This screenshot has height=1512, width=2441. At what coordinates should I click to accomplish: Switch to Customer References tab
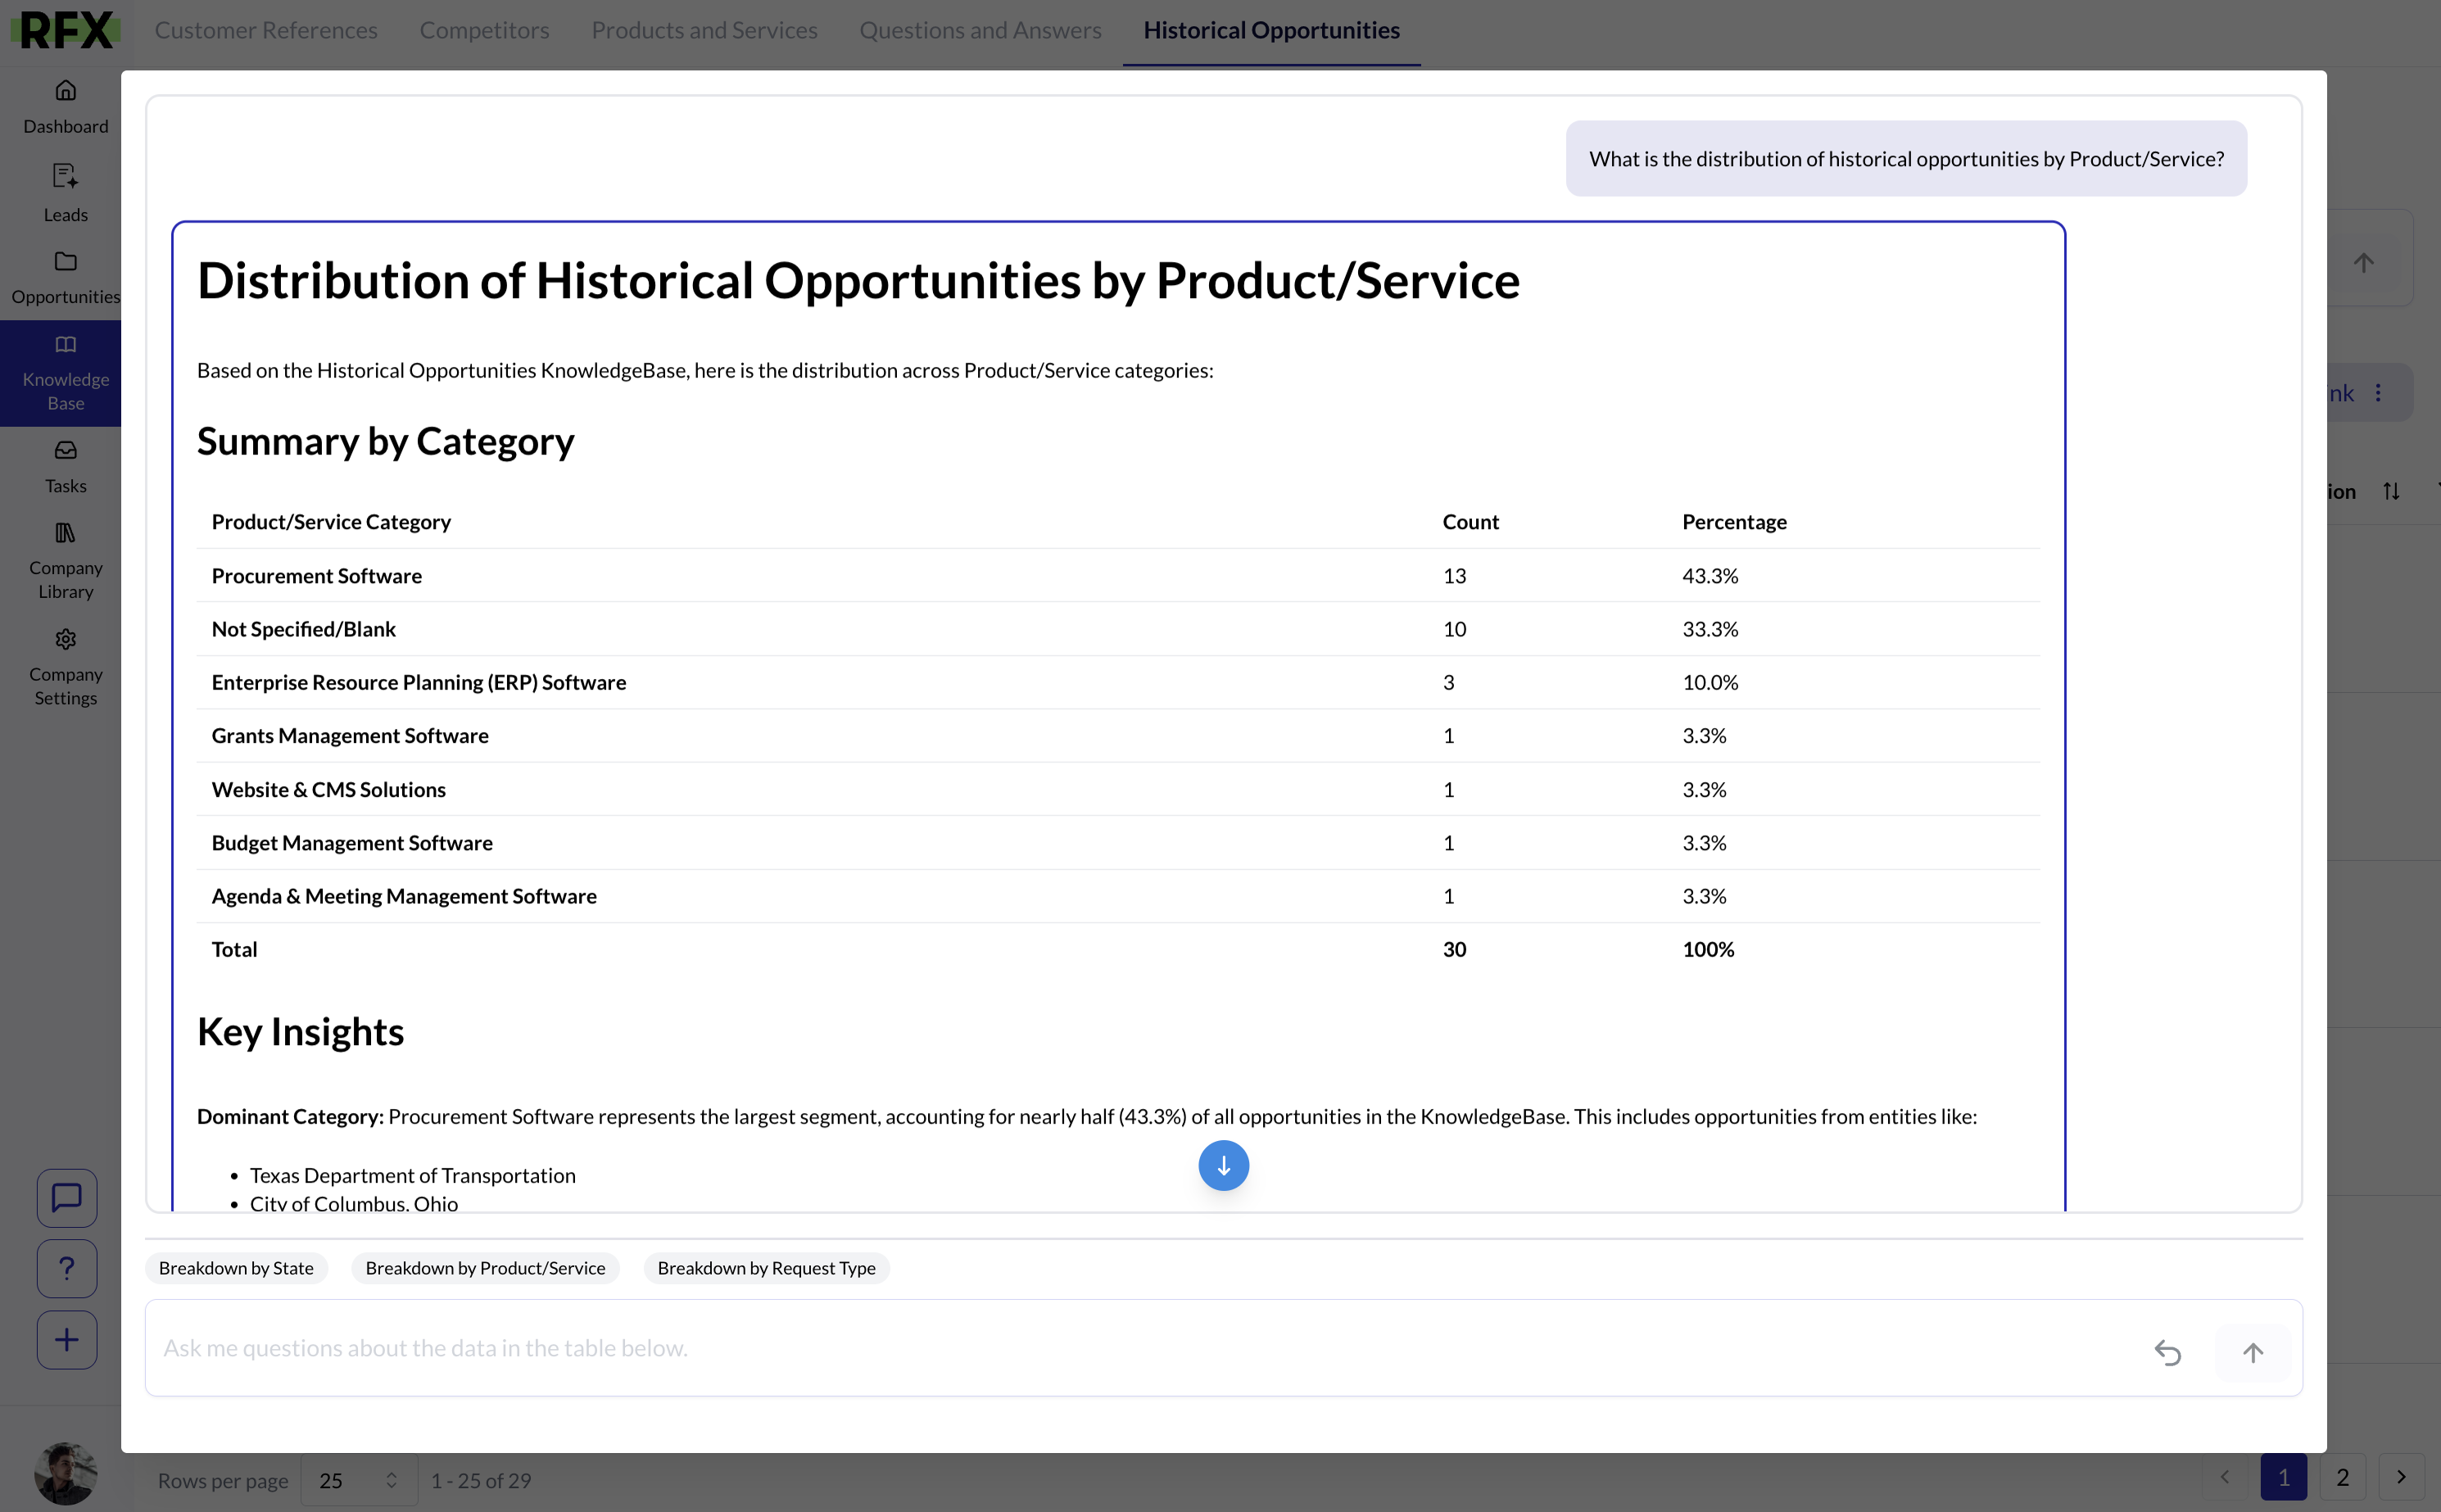pos(266,30)
